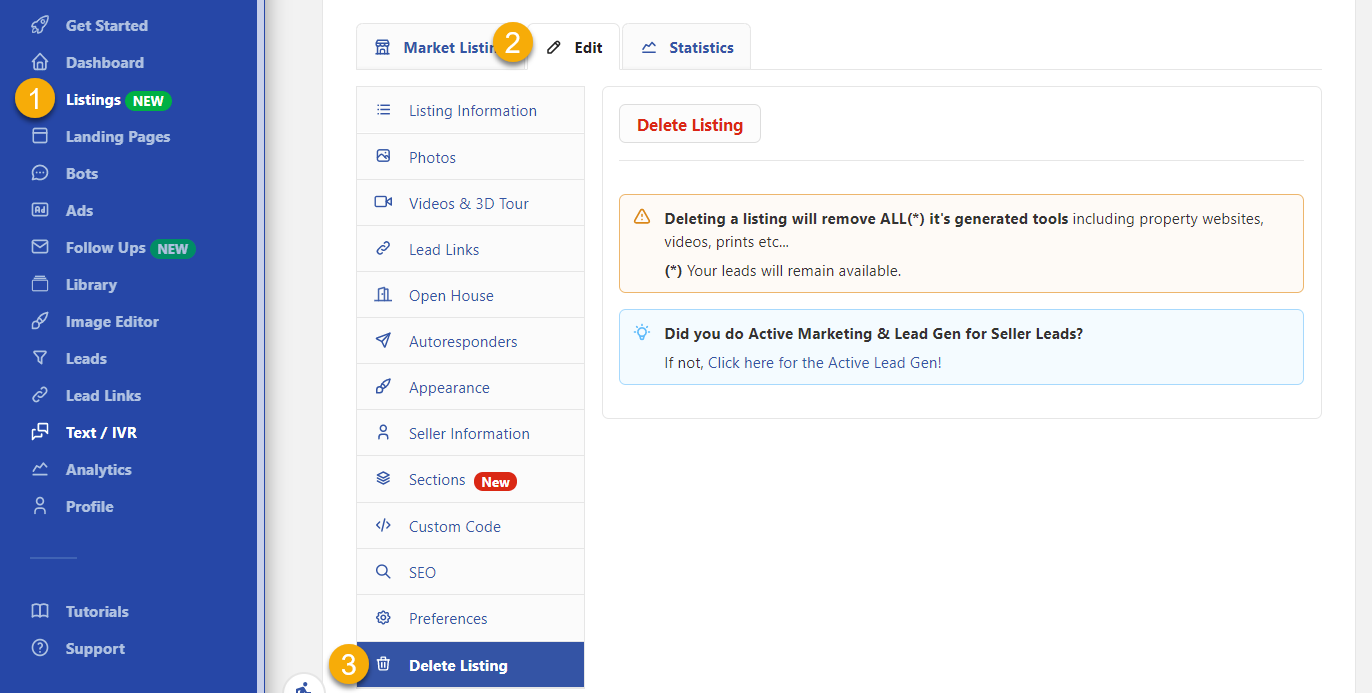Follow the Active Lead Gen link
This screenshot has width=1372, height=693.
click(823, 362)
